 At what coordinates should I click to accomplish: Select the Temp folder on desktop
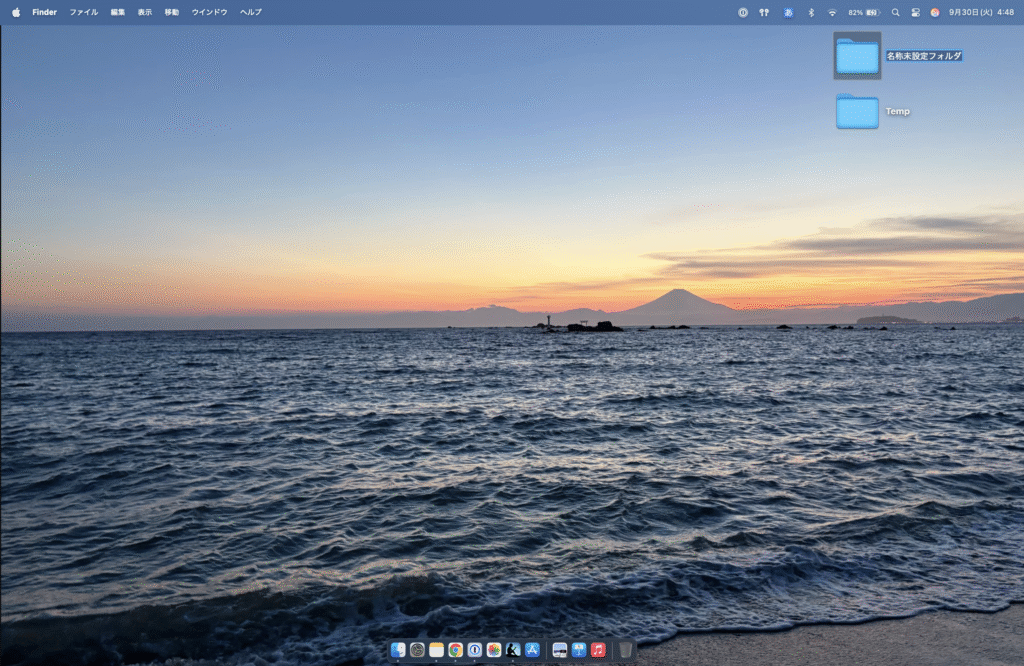[857, 111]
